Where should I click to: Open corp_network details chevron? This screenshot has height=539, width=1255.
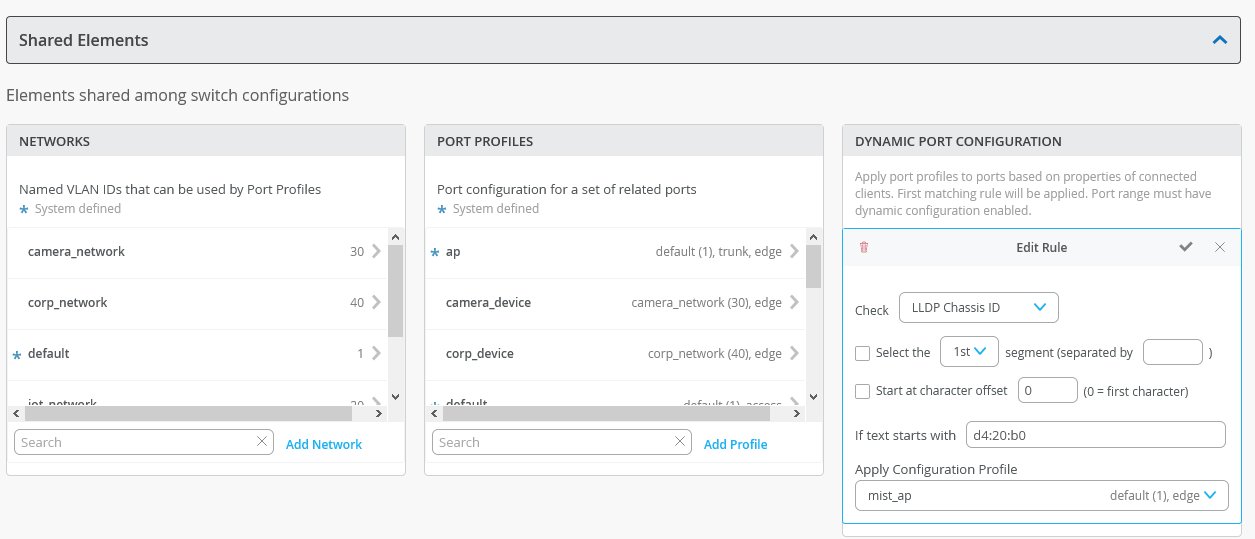click(376, 302)
